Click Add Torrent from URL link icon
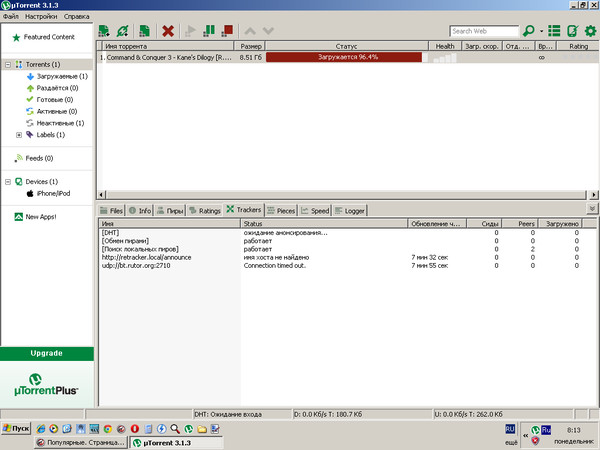Screen dimensions: 600x450 click(x=122, y=31)
